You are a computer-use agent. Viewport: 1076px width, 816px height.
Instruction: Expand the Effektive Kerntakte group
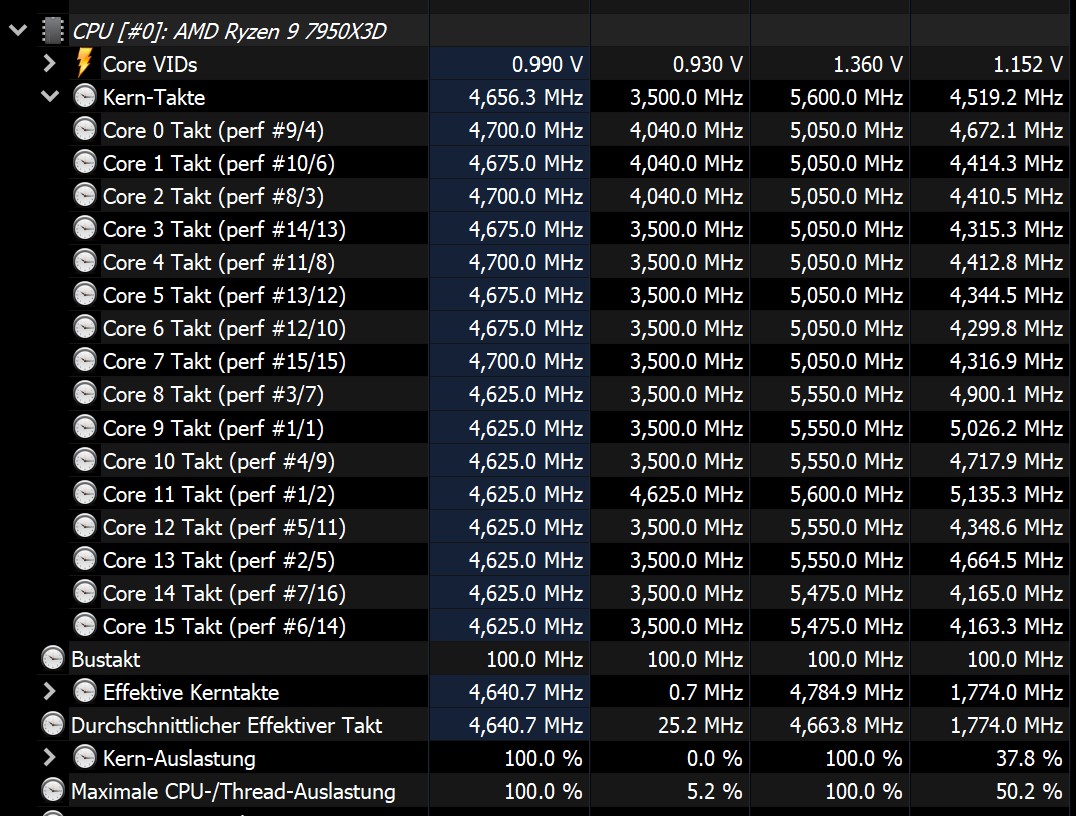[49, 691]
